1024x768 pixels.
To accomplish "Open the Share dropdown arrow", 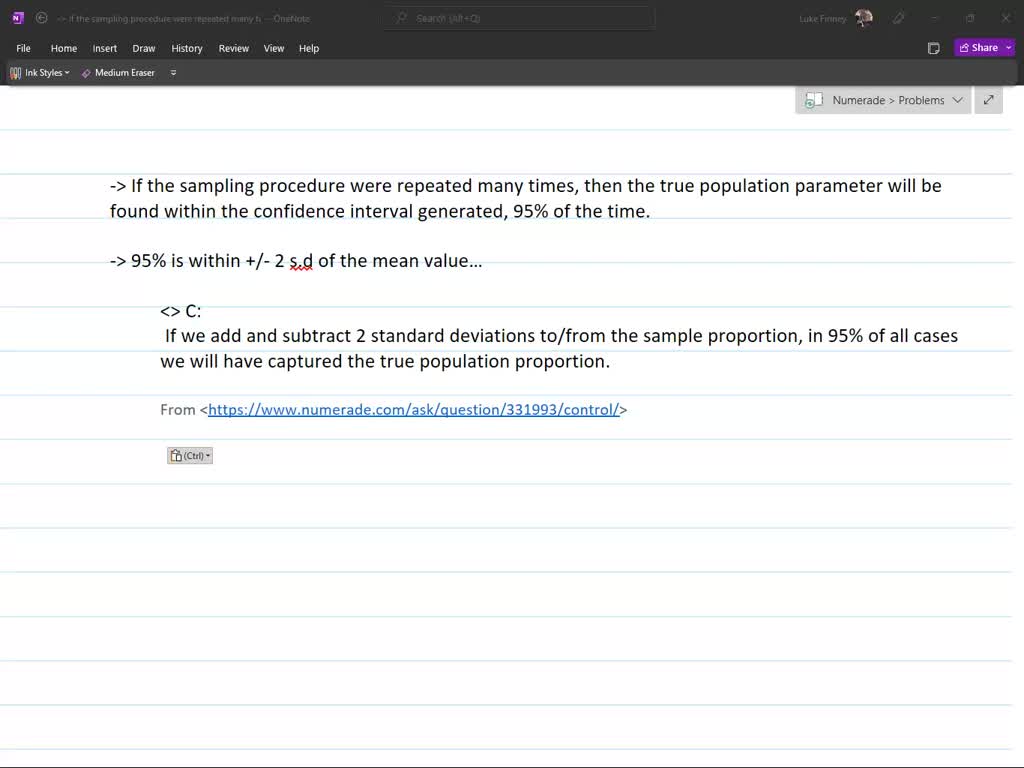I will [1008, 48].
